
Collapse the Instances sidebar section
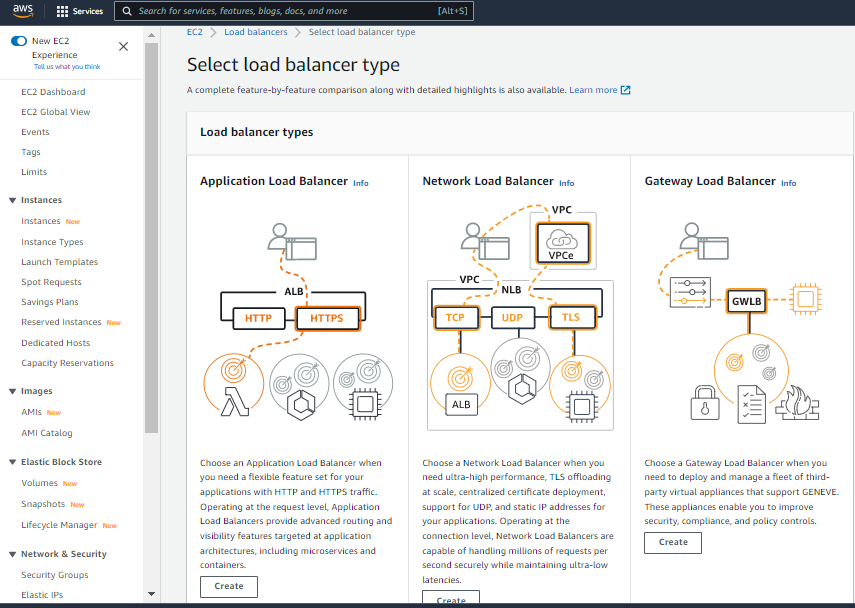[x=13, y=200]
